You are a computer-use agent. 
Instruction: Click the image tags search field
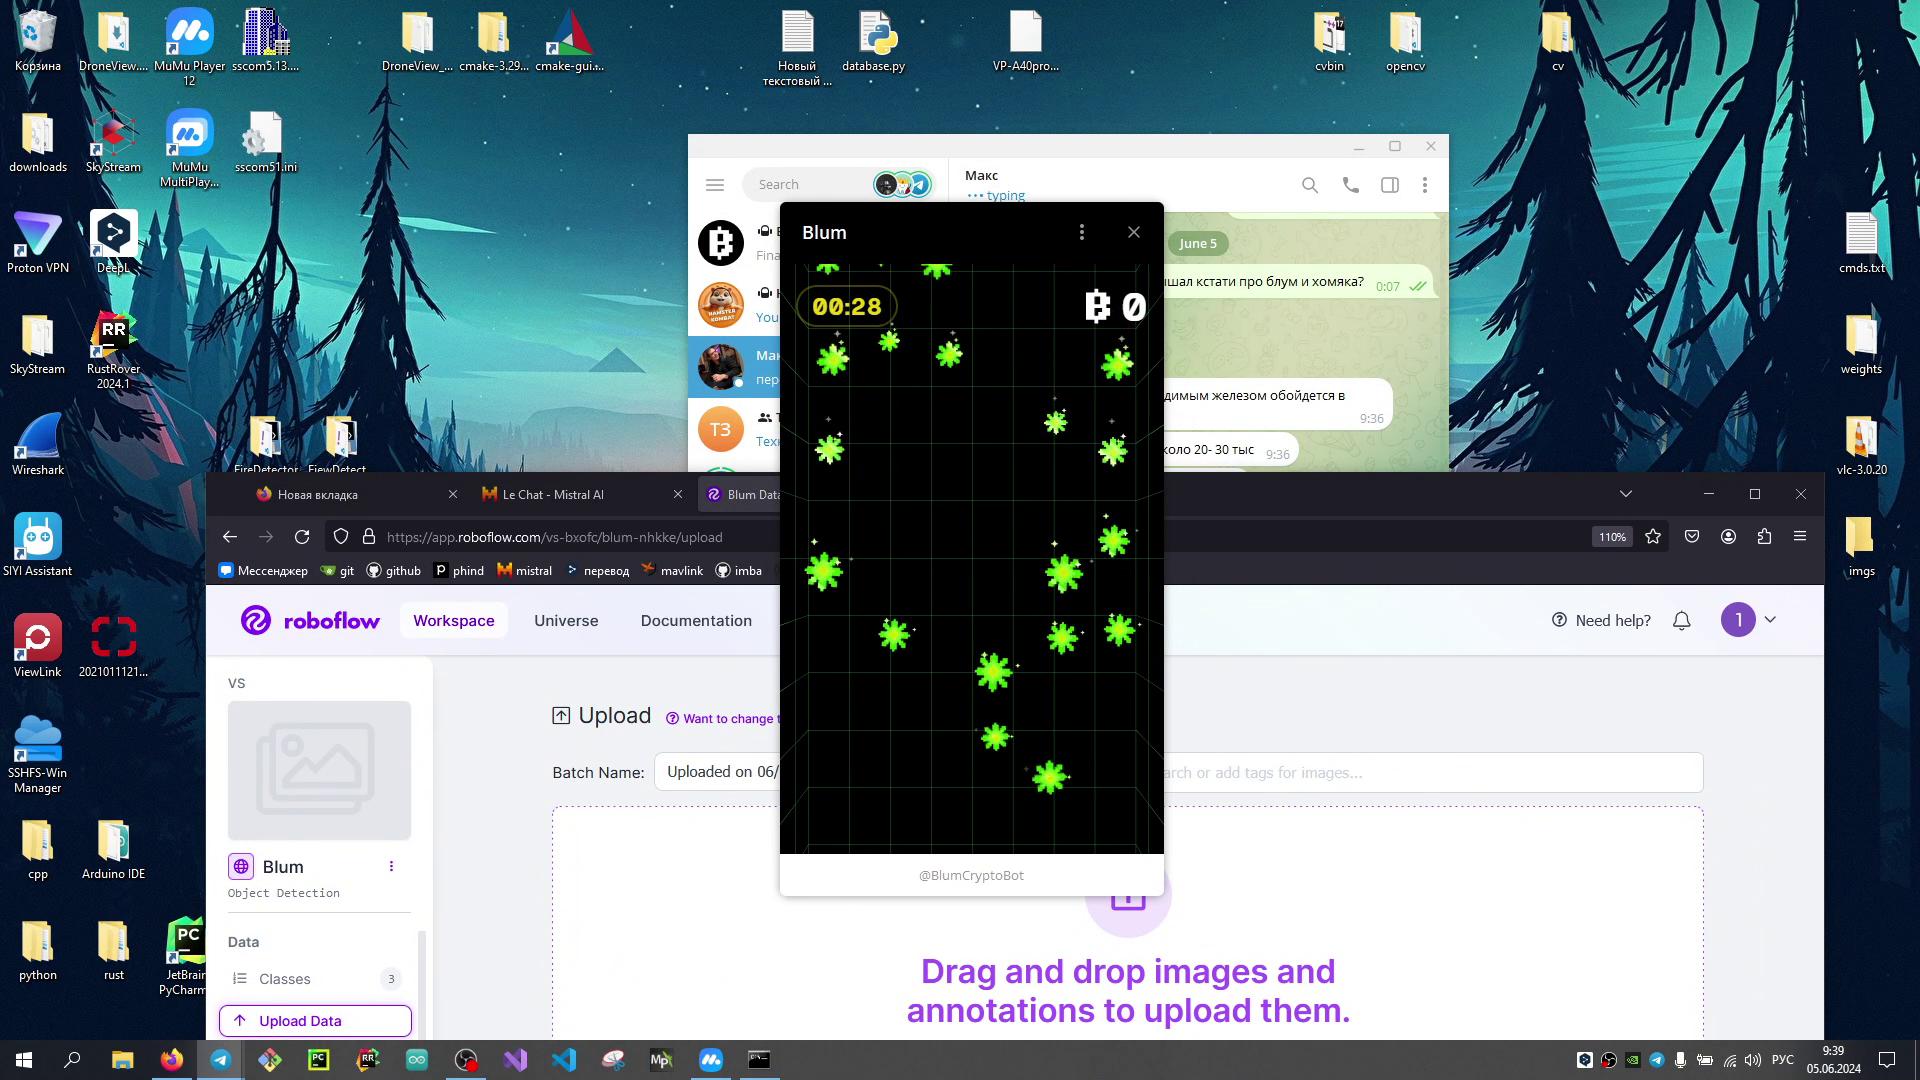pyautogui.click(x=1433, y=772)
